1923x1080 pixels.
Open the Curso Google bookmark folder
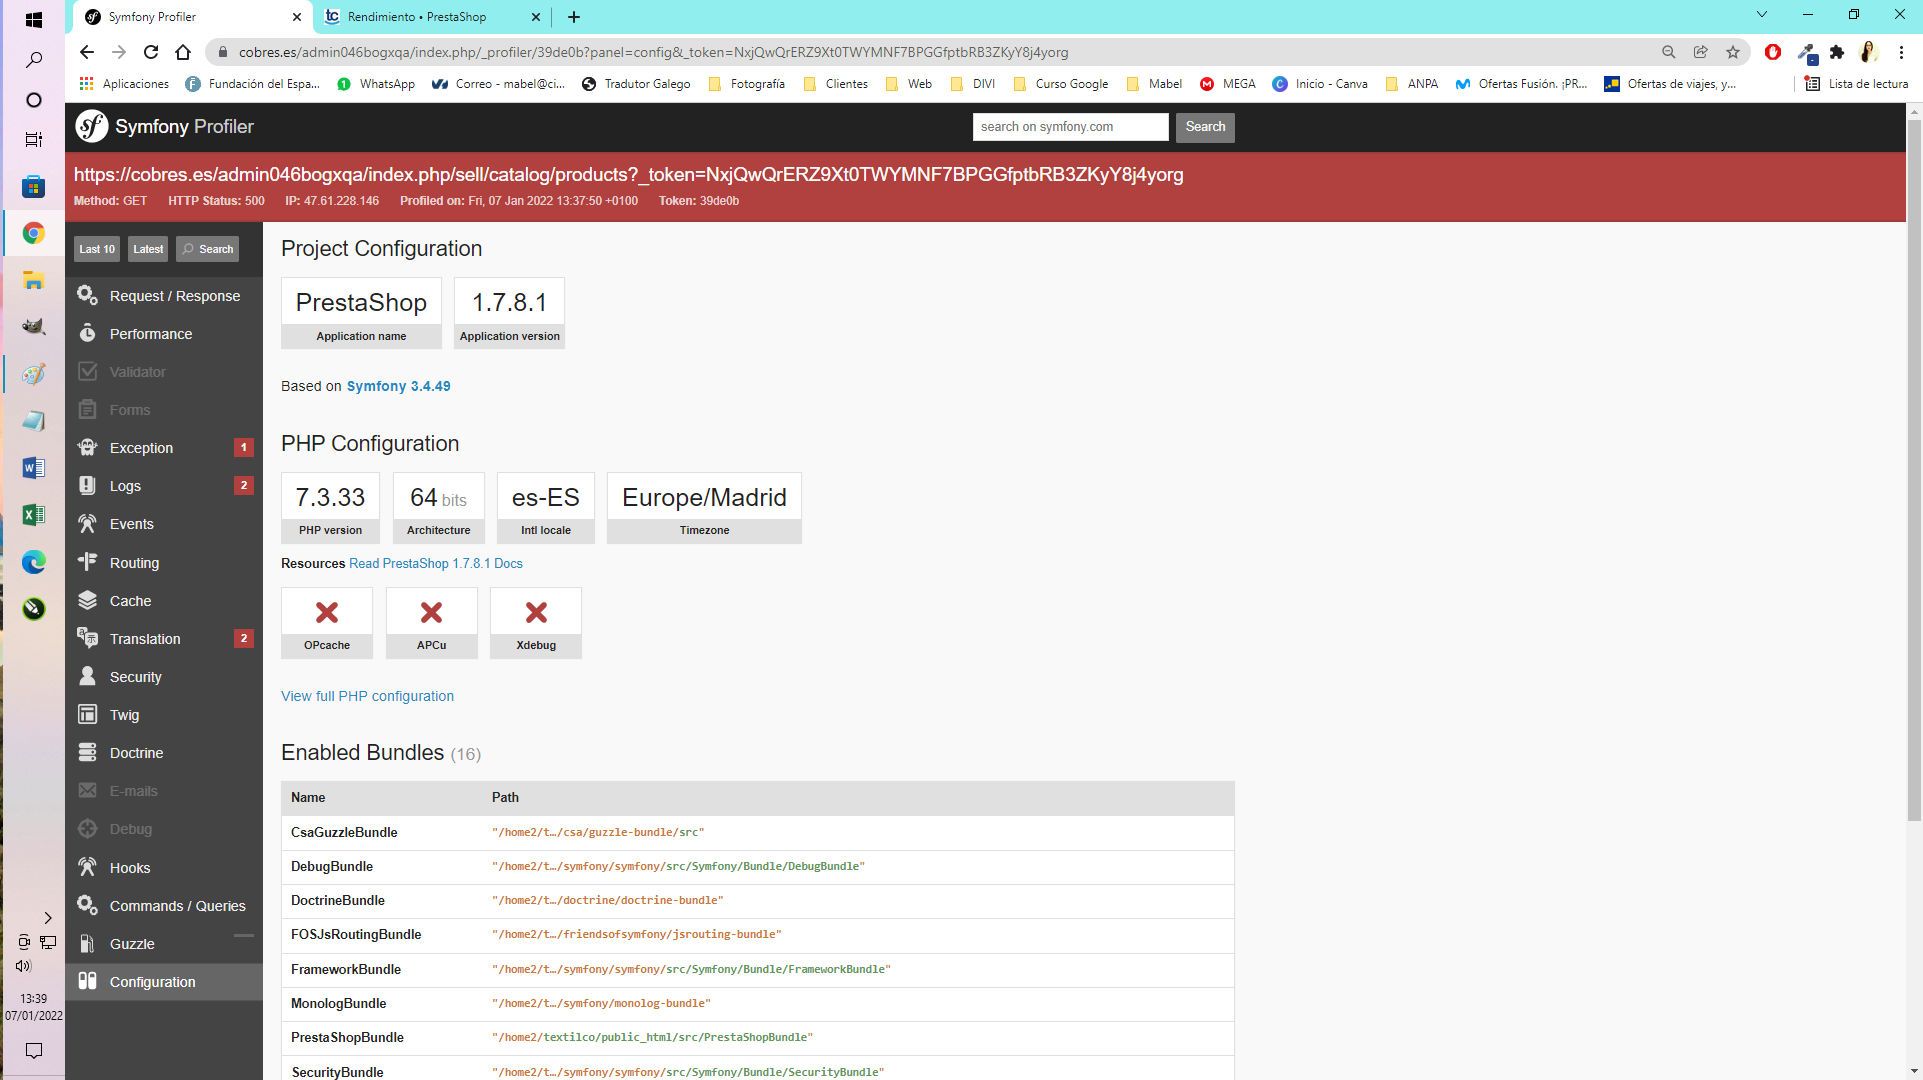click(x=1060, y=84)
